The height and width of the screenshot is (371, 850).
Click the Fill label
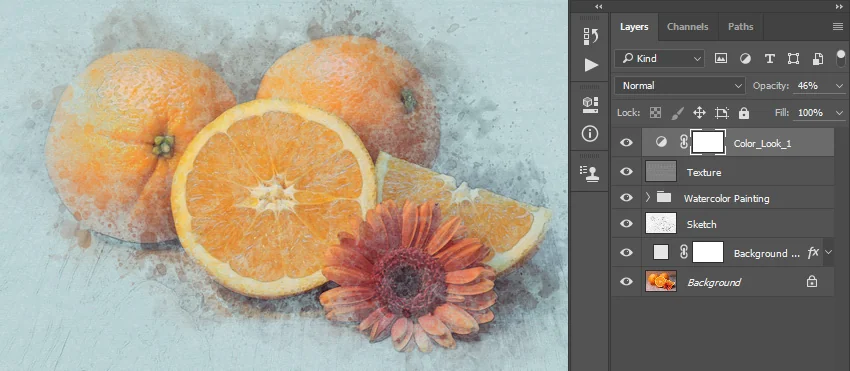[x=783, y=113]
